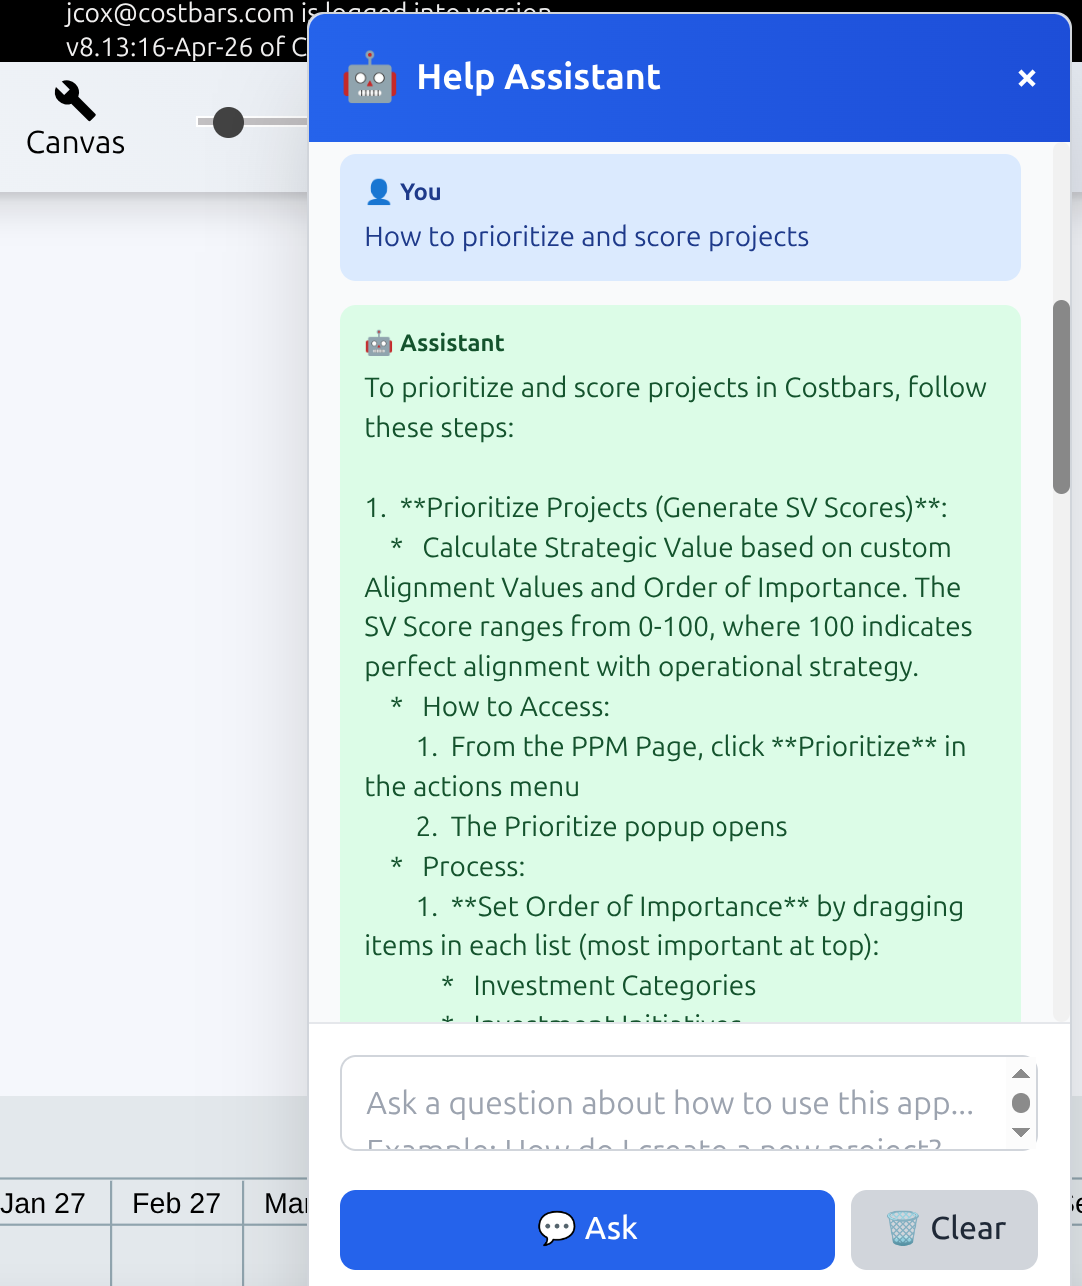Click the Ask button

tap(587, 1229)
